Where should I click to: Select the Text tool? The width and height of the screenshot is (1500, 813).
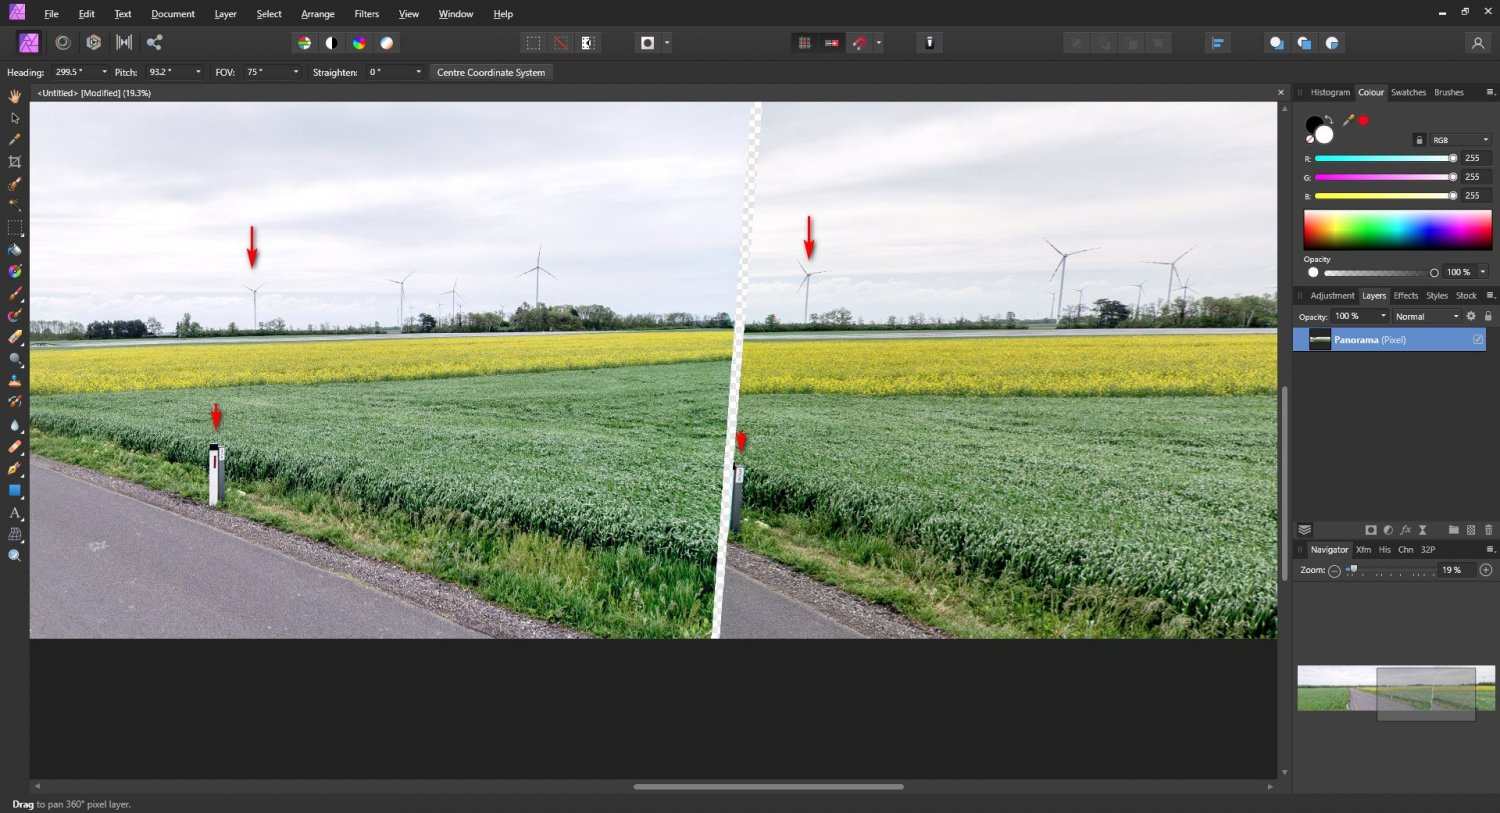[15, 513]
